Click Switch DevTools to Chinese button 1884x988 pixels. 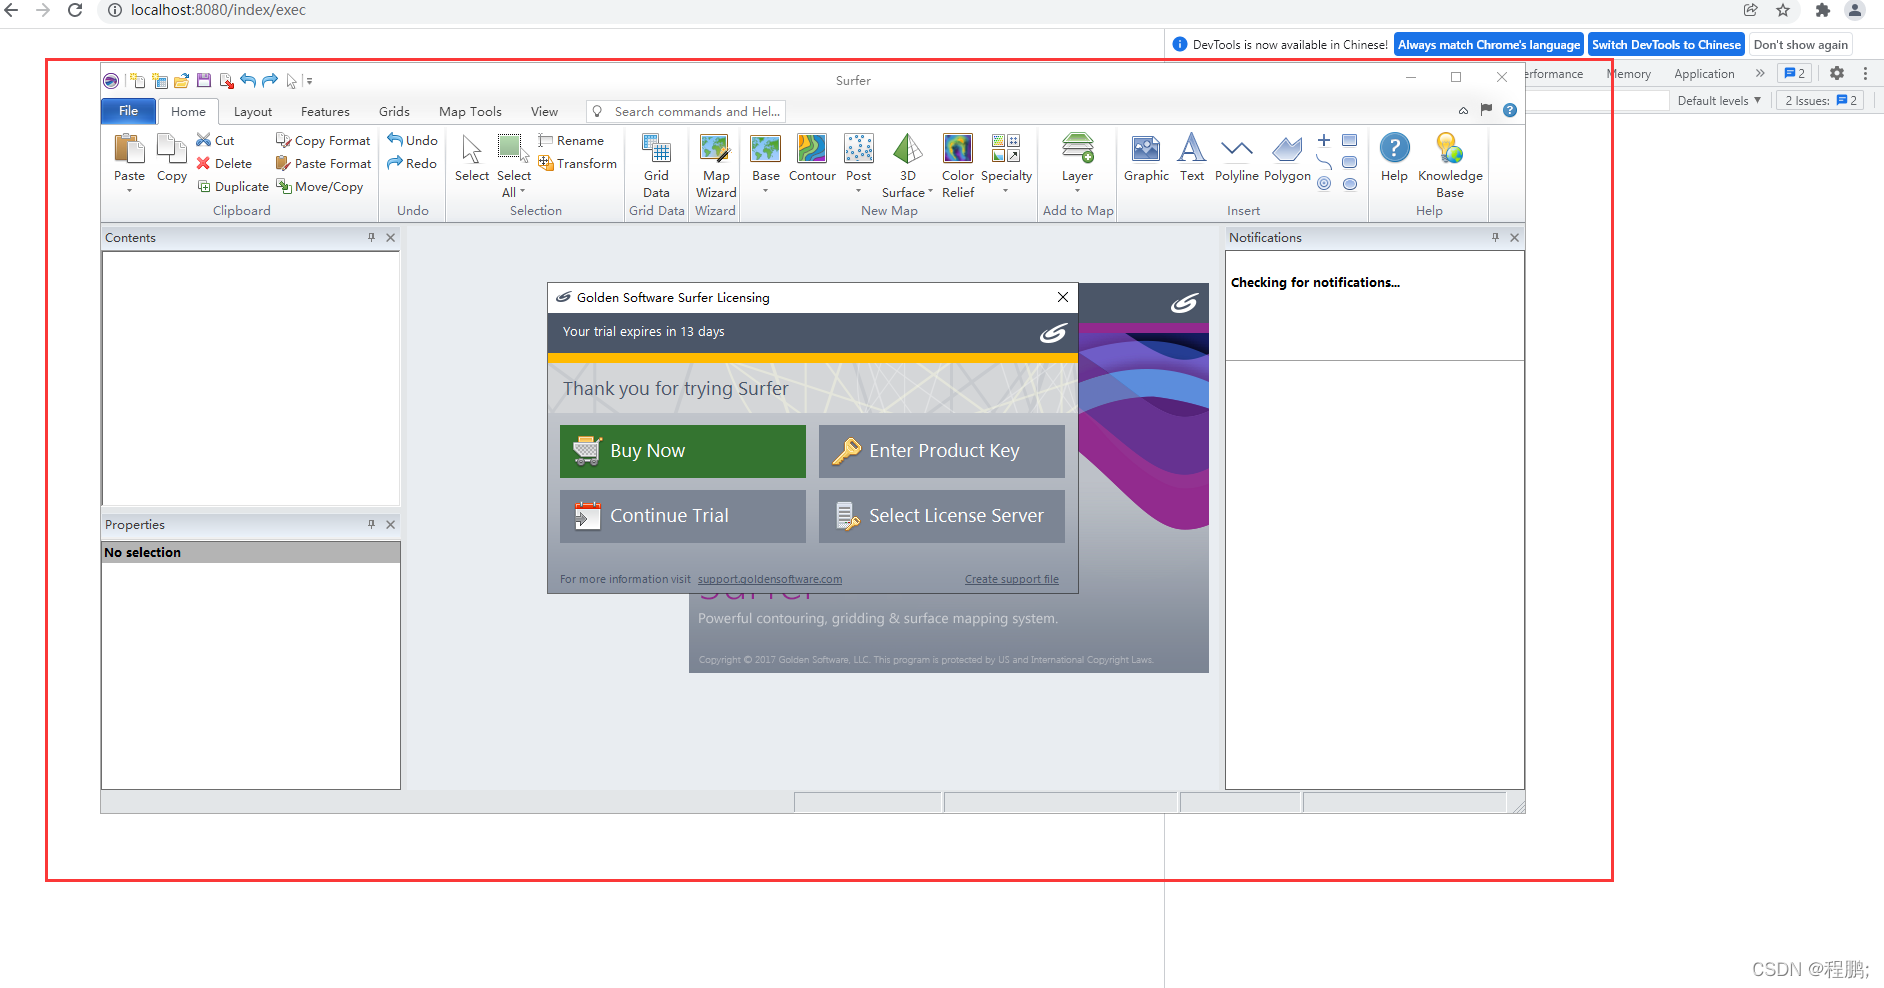click(1666, 45)
